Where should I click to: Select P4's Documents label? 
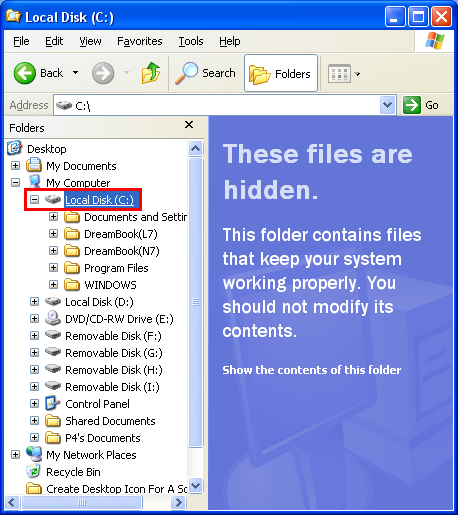103,438
